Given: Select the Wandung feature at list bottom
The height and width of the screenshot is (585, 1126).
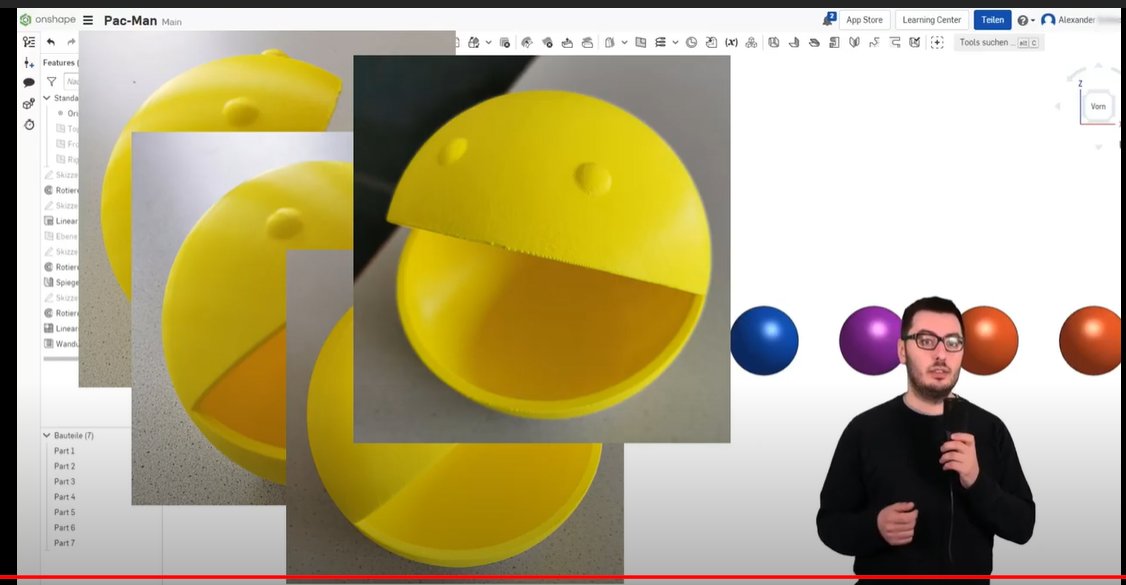Looking at the screenshot, I should [x=61, y=344].
